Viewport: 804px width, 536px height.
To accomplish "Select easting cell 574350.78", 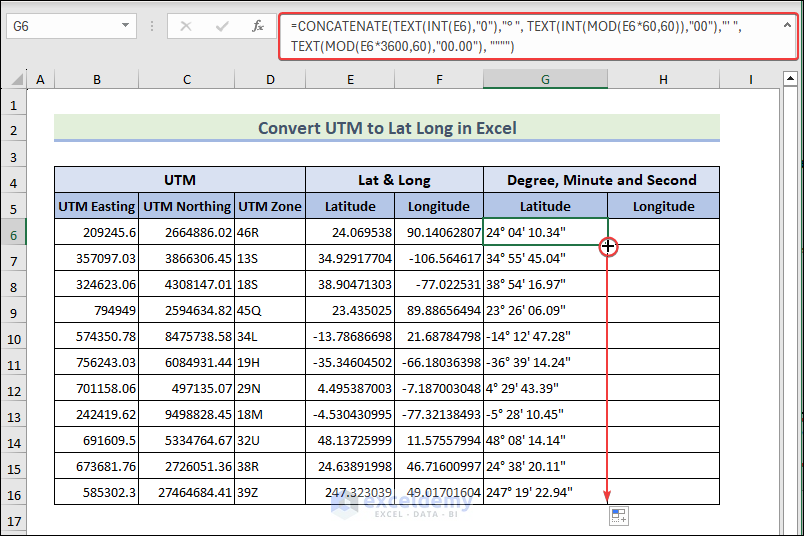I will pyautogui.click(x=96, y=336).
